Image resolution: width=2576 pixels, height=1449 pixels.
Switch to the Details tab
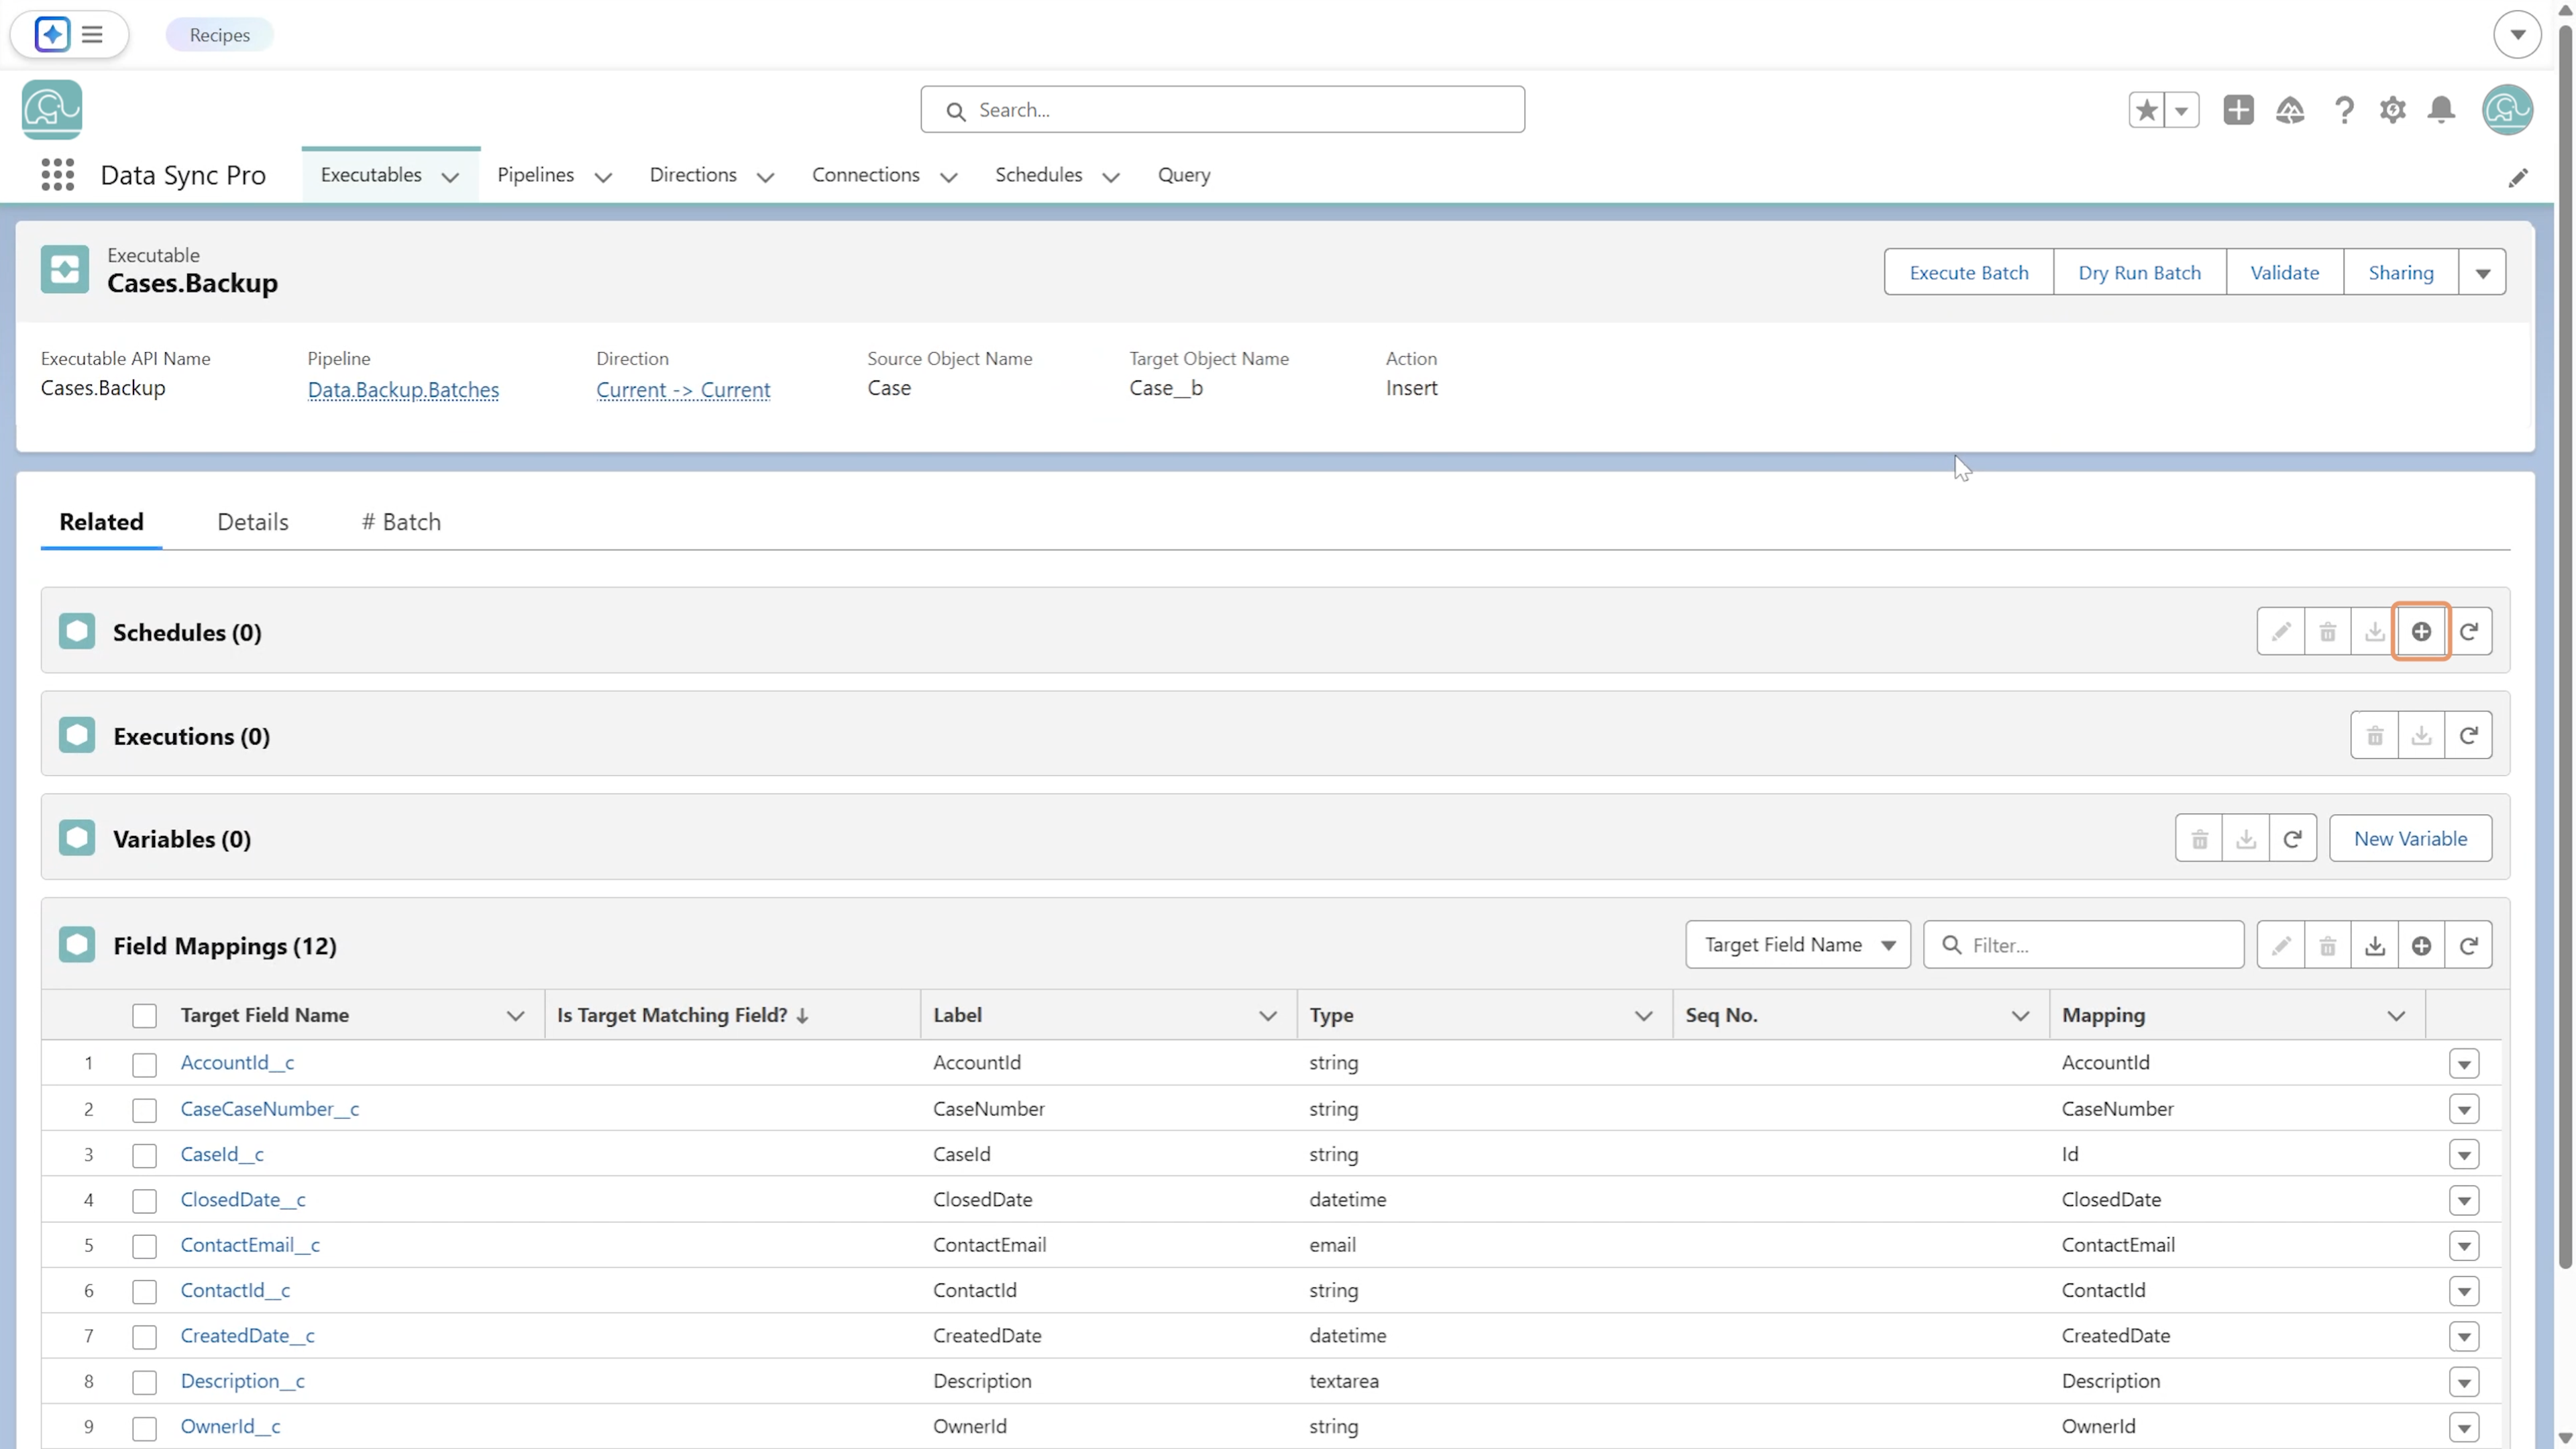pyautogui.click(x=253, y=522)
